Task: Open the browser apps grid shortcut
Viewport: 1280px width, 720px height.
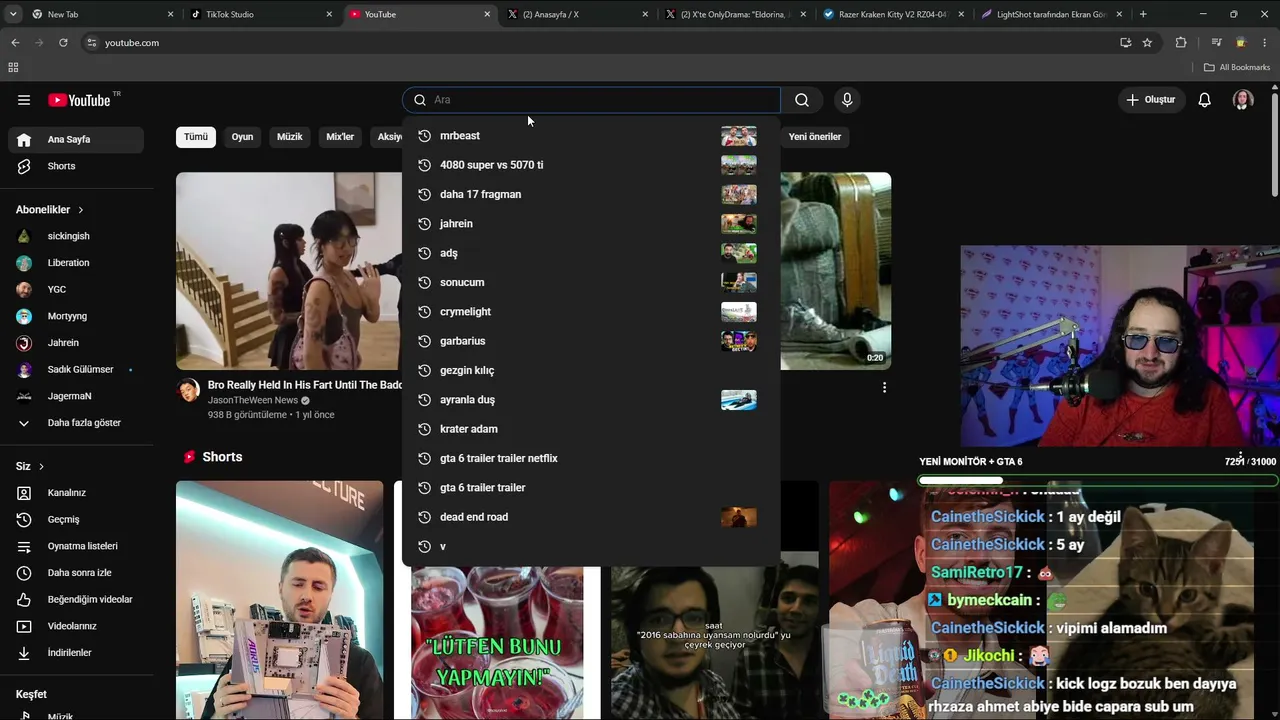Action: [x=13, y=67]
